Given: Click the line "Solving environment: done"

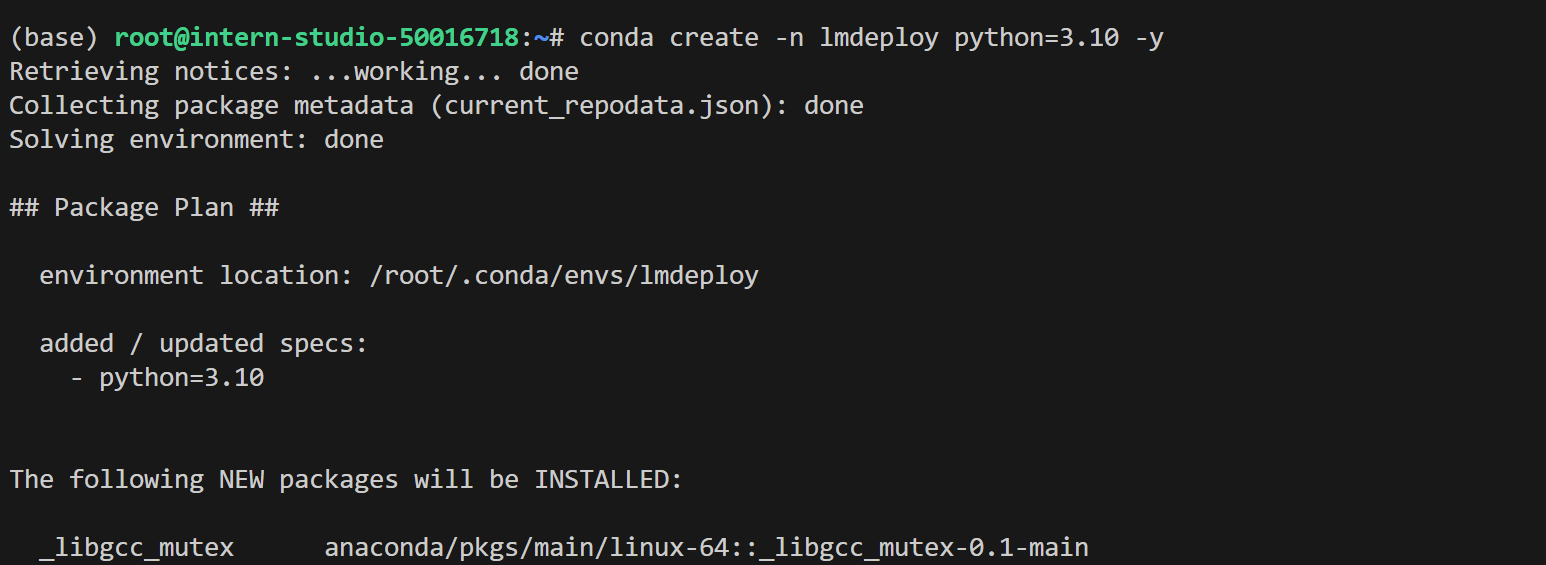Looking at the screenshot, I should (197, 140).
